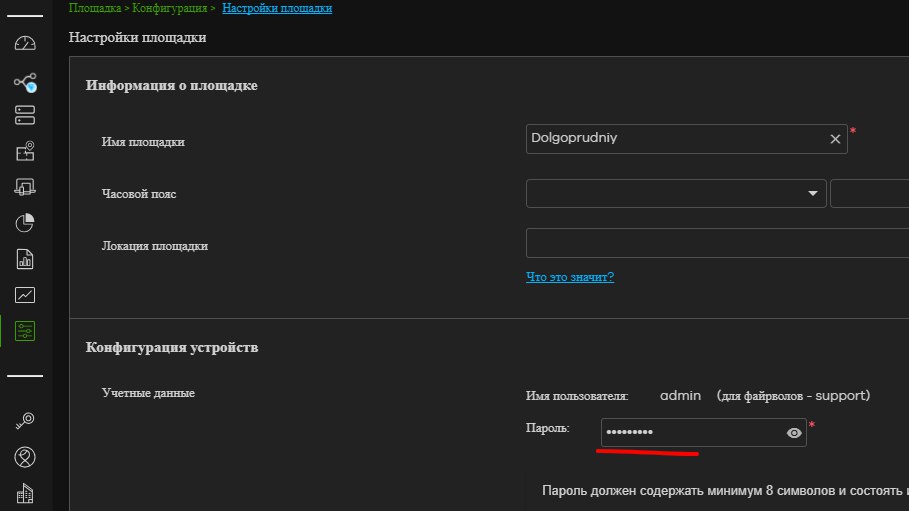Click into the Локация площадки input field
This screenshot has height=511, width=909.
pyautogui.click(x=715, y=243)
